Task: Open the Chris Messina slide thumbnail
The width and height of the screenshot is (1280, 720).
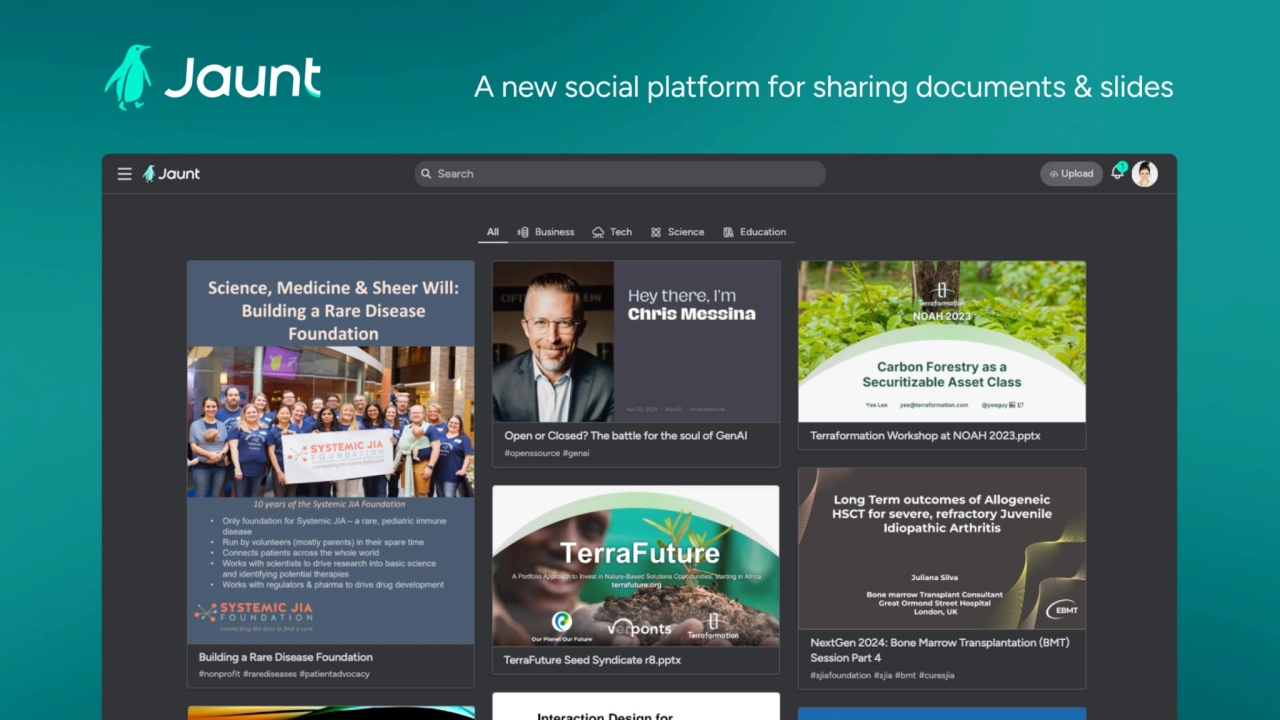Action: (636, 342)
